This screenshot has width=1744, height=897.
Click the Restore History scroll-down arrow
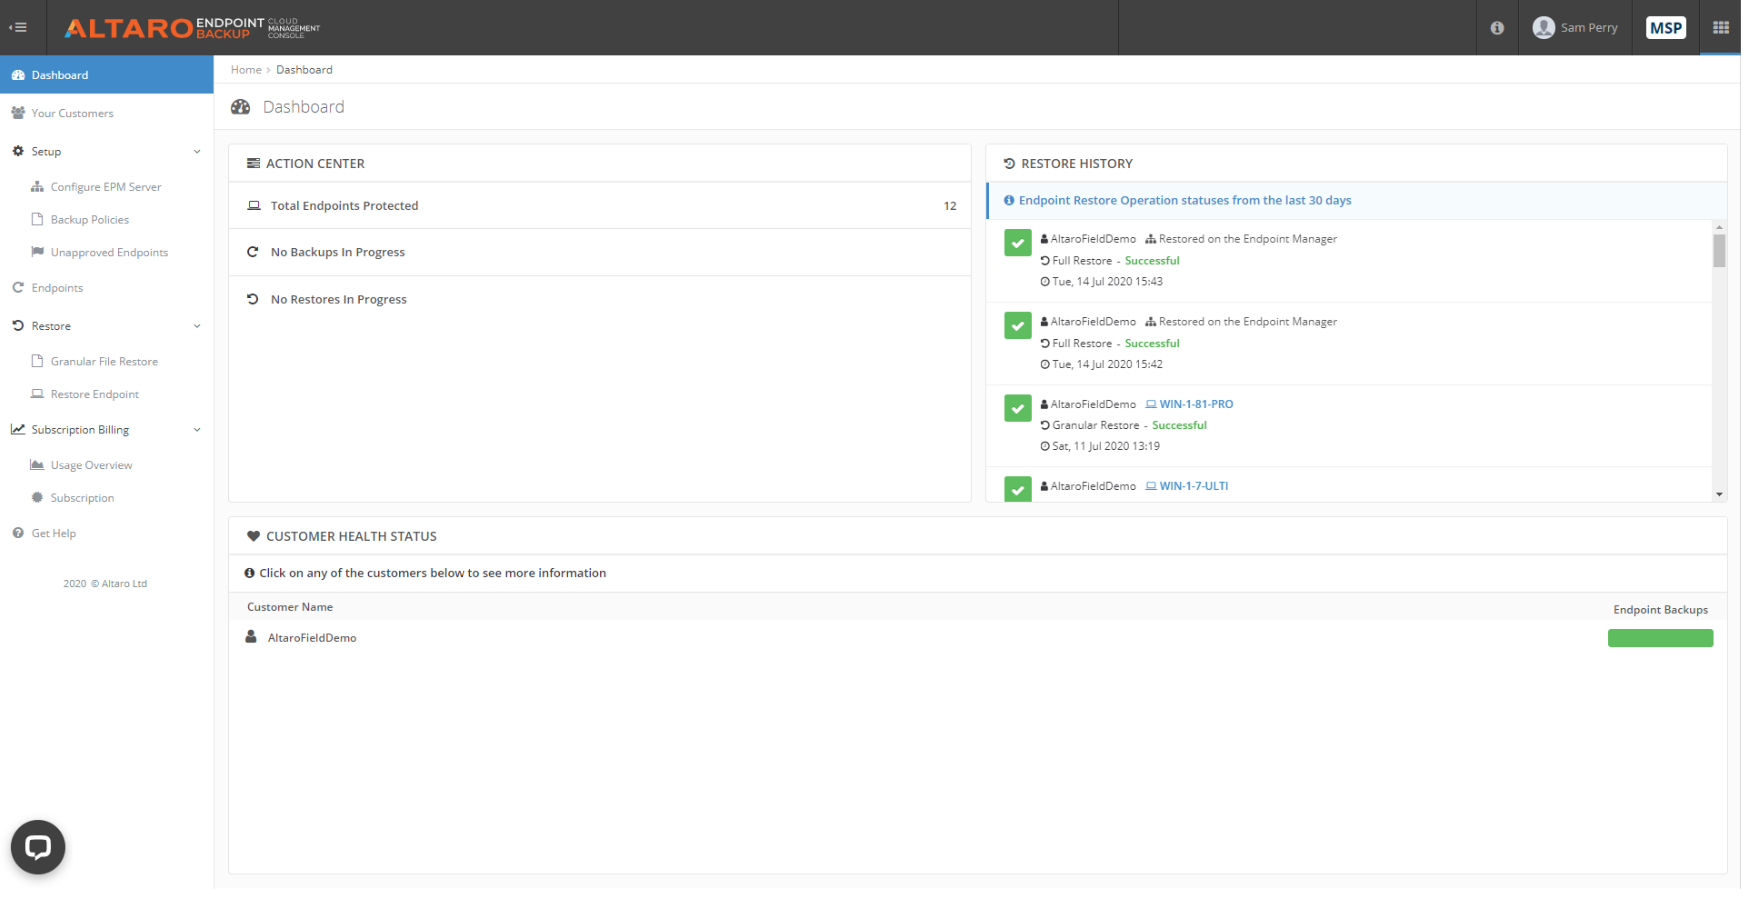(x=1719, y=494)
